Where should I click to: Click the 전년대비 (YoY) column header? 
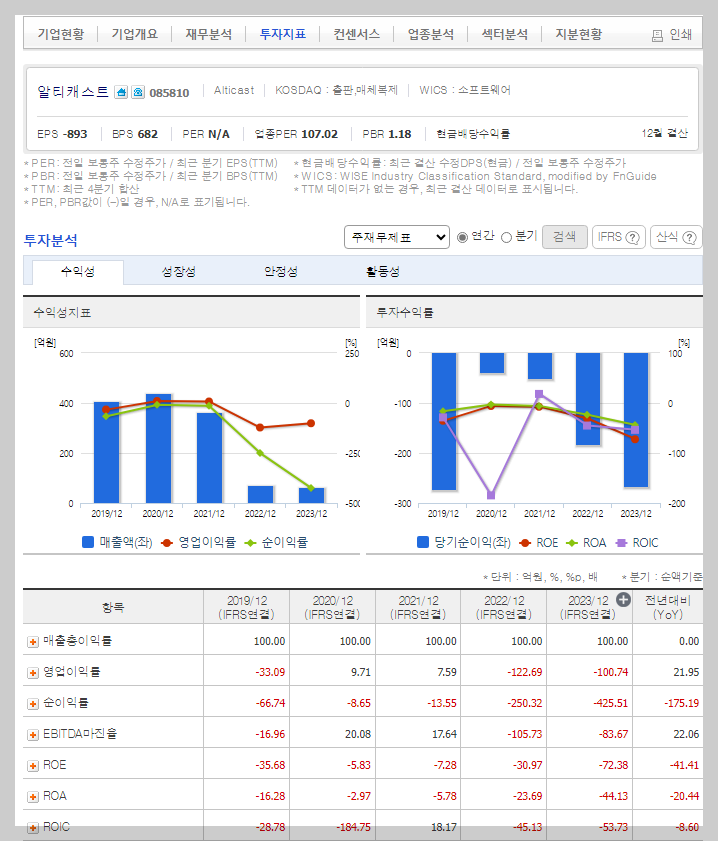(668, 607)
